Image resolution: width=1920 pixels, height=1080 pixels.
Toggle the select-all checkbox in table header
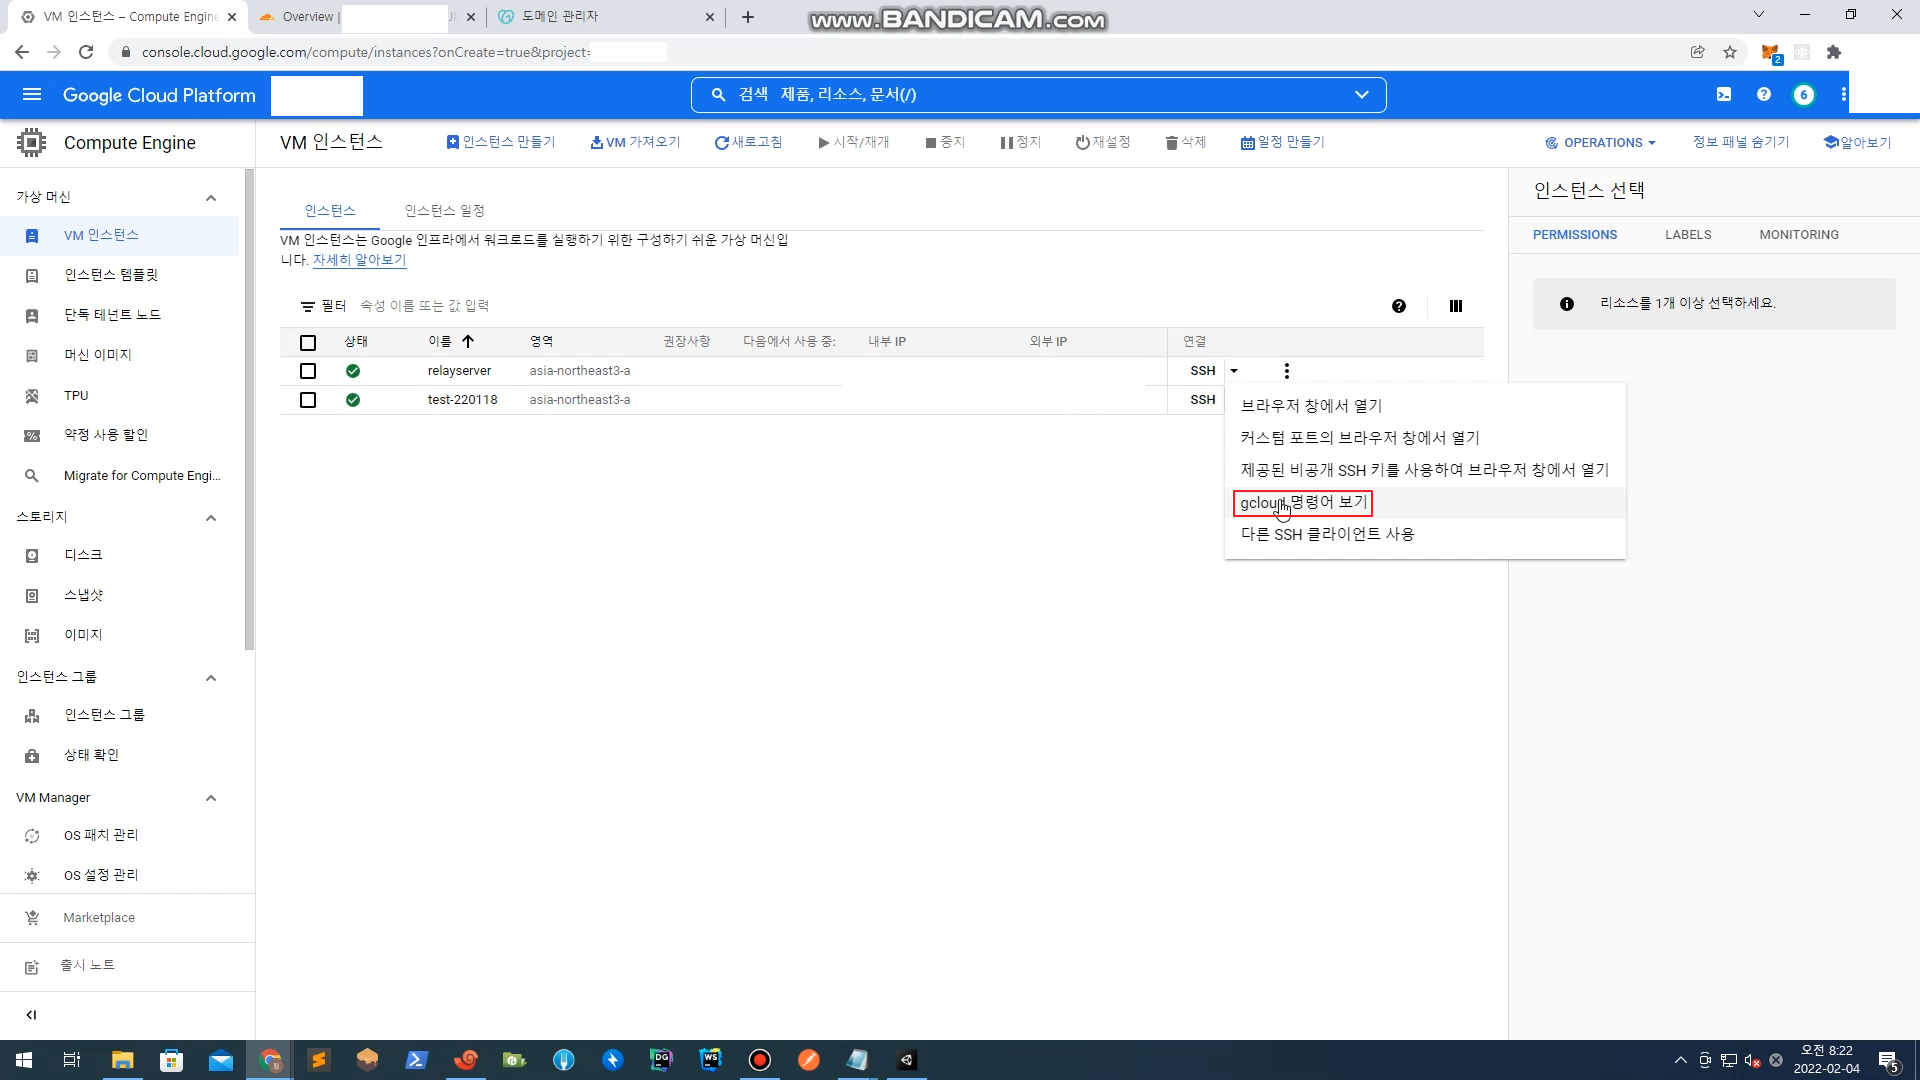308,343
